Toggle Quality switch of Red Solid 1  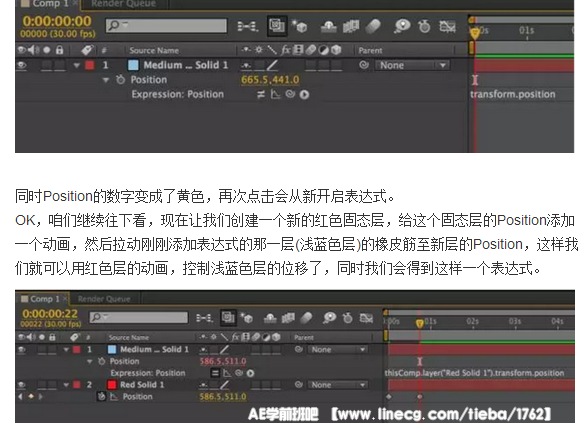point(225,384)
